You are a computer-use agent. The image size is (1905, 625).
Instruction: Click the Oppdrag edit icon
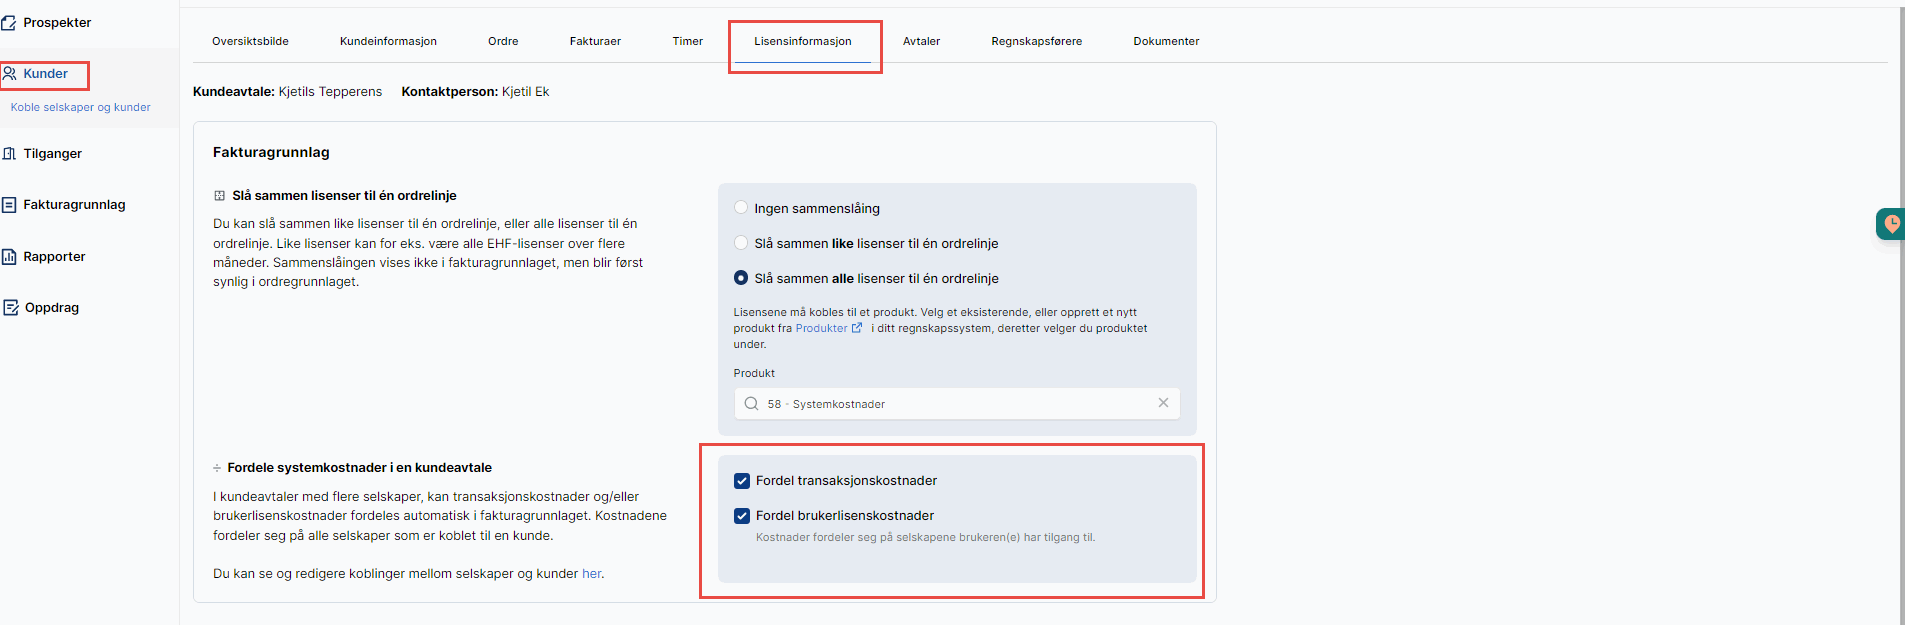coord(10,308)
